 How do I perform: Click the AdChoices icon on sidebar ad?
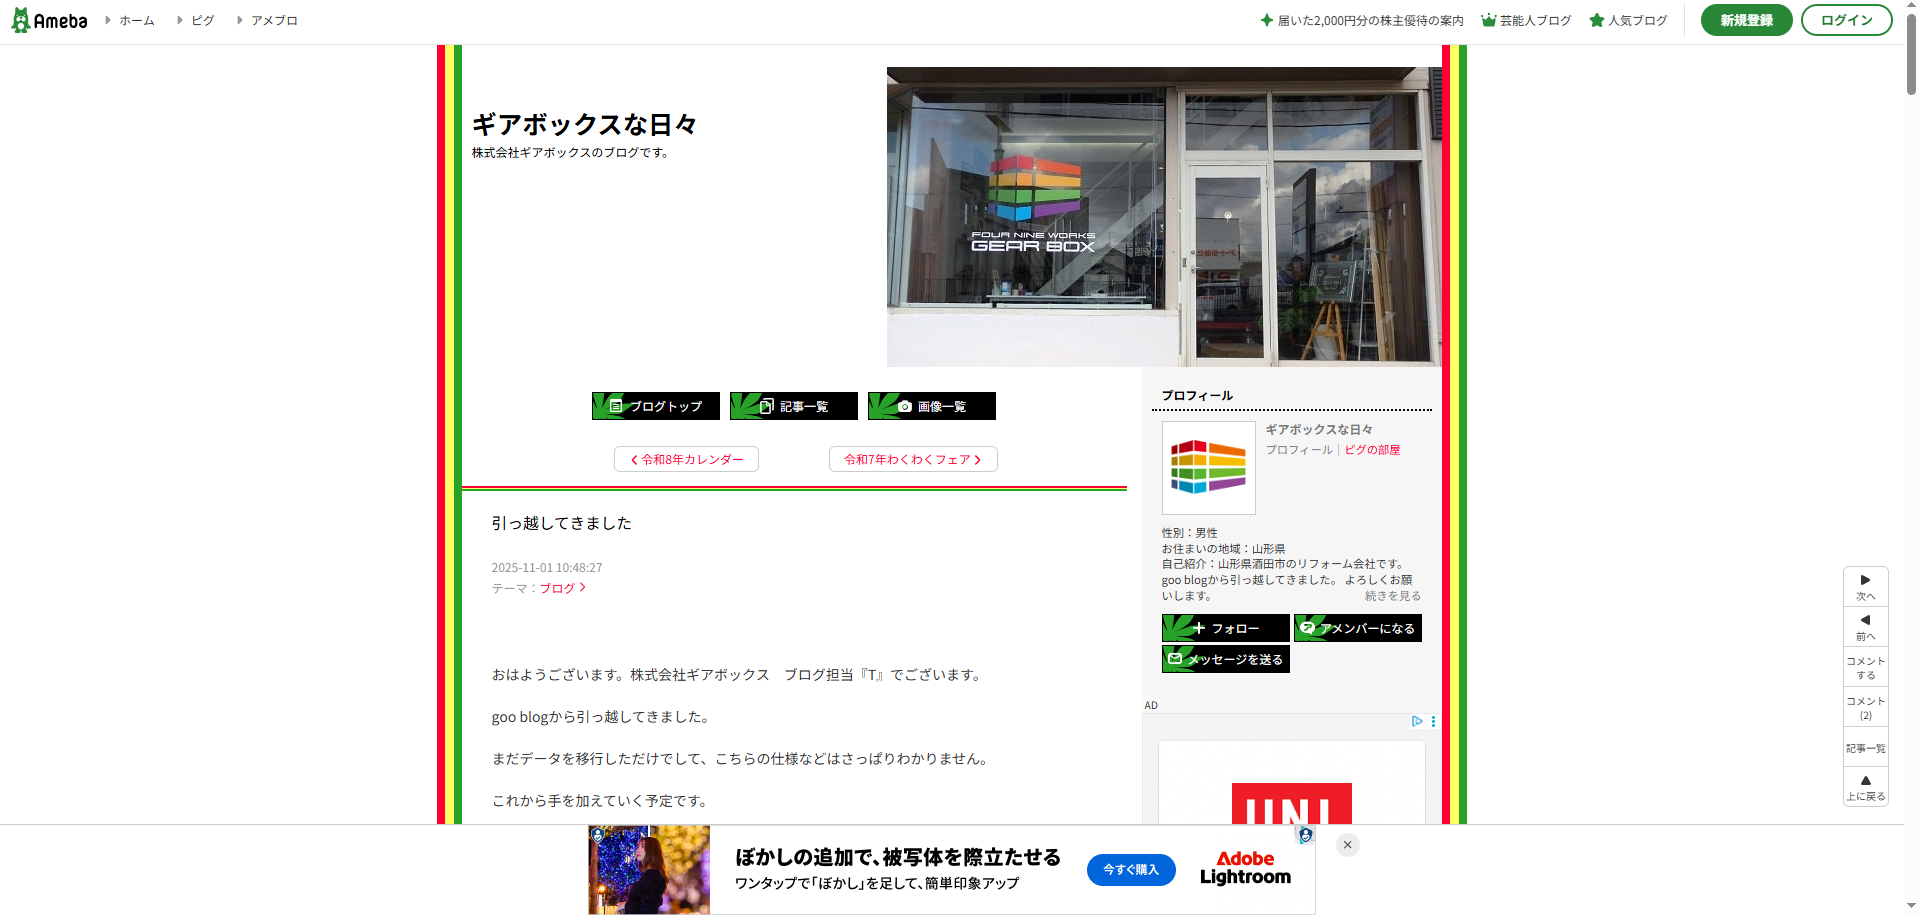[1417, 721]
